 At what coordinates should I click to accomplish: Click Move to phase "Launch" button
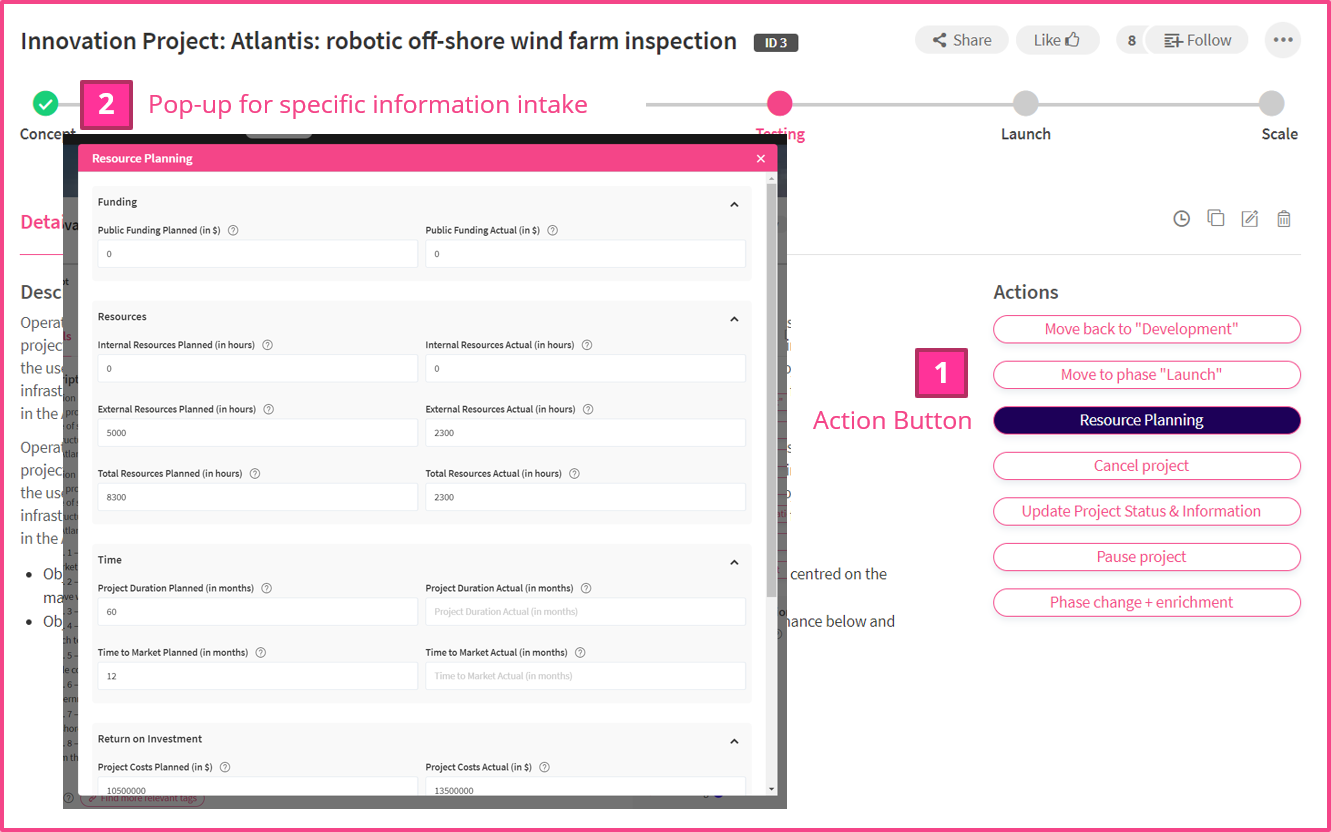coord(1146,375)
